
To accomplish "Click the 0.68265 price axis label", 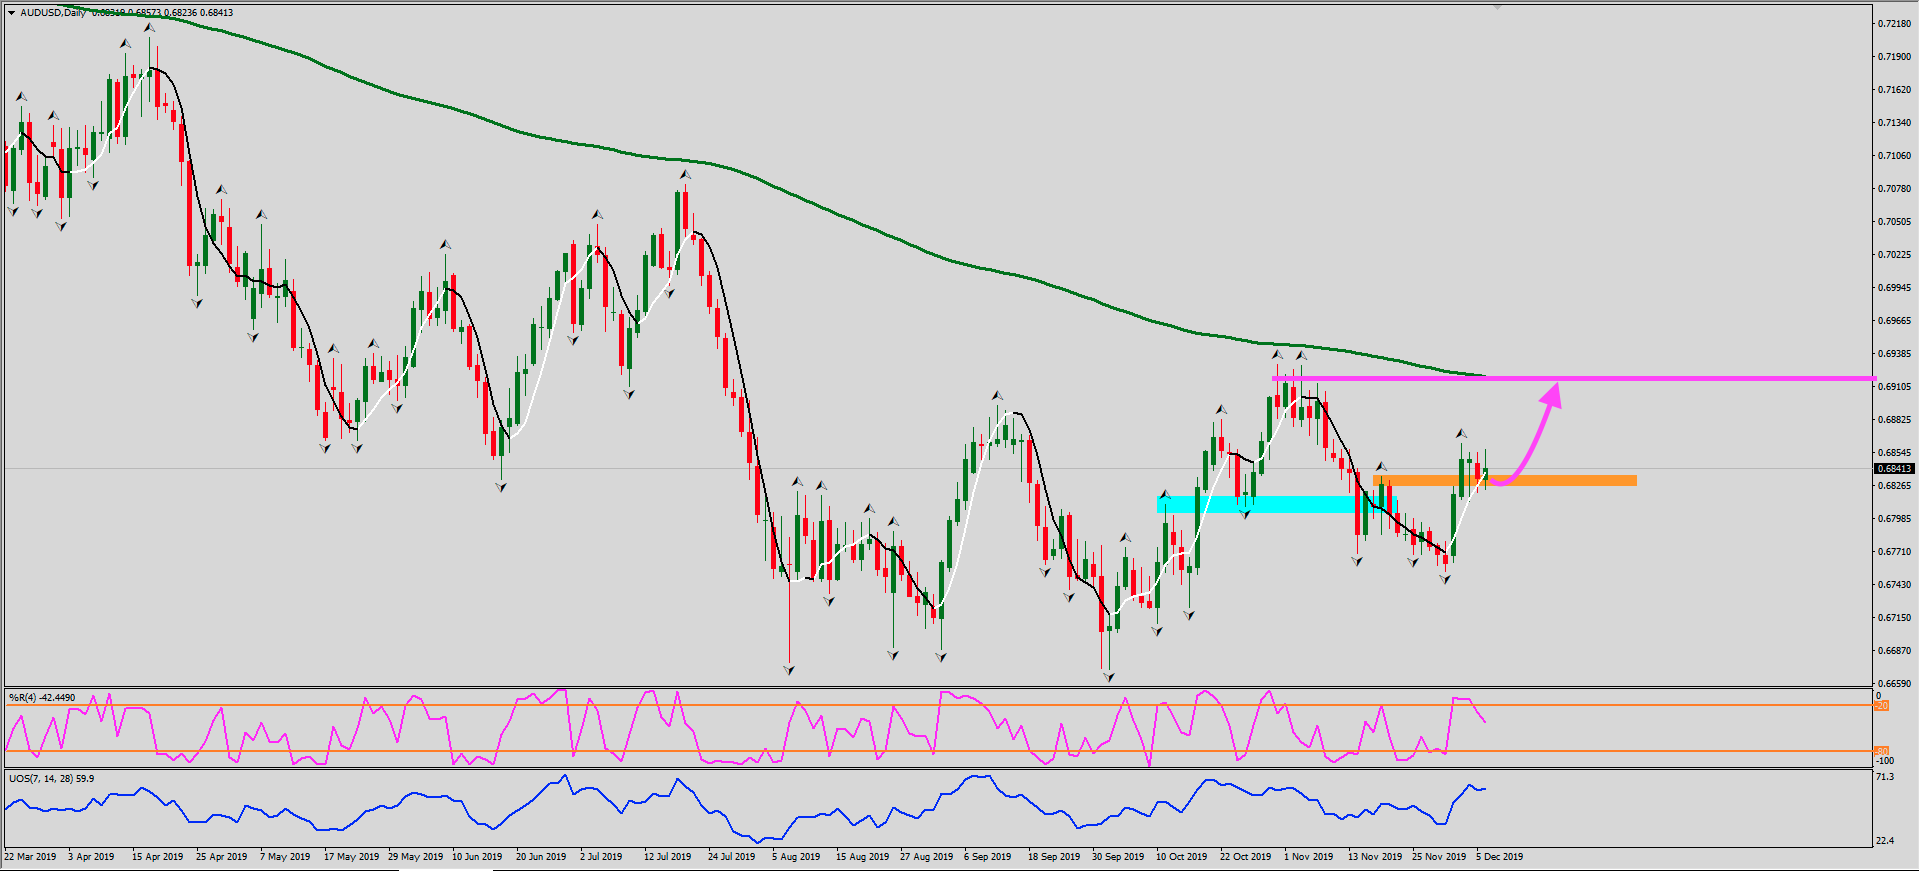I will click(1894, 485).
